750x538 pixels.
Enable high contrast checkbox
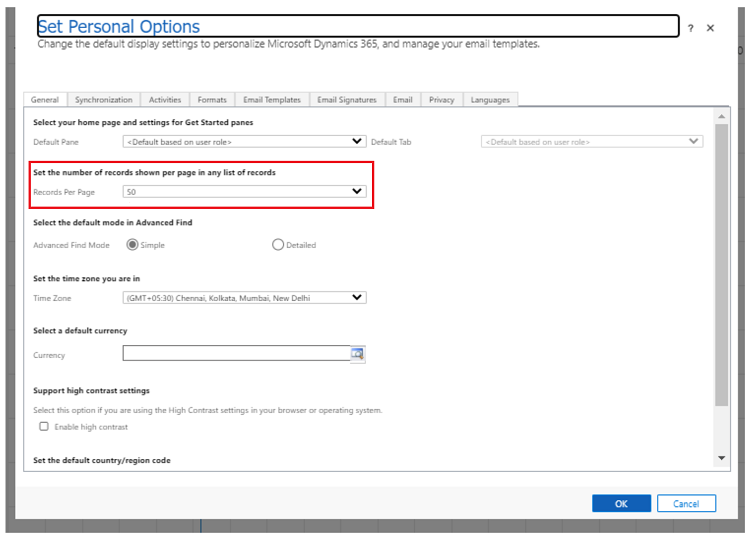44,426
